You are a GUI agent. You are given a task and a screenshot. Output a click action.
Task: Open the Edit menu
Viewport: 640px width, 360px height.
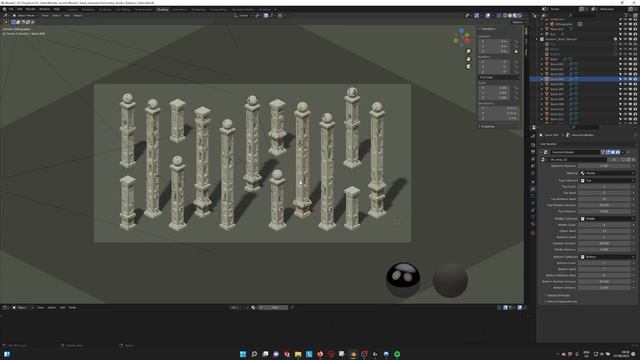point(19,9)
